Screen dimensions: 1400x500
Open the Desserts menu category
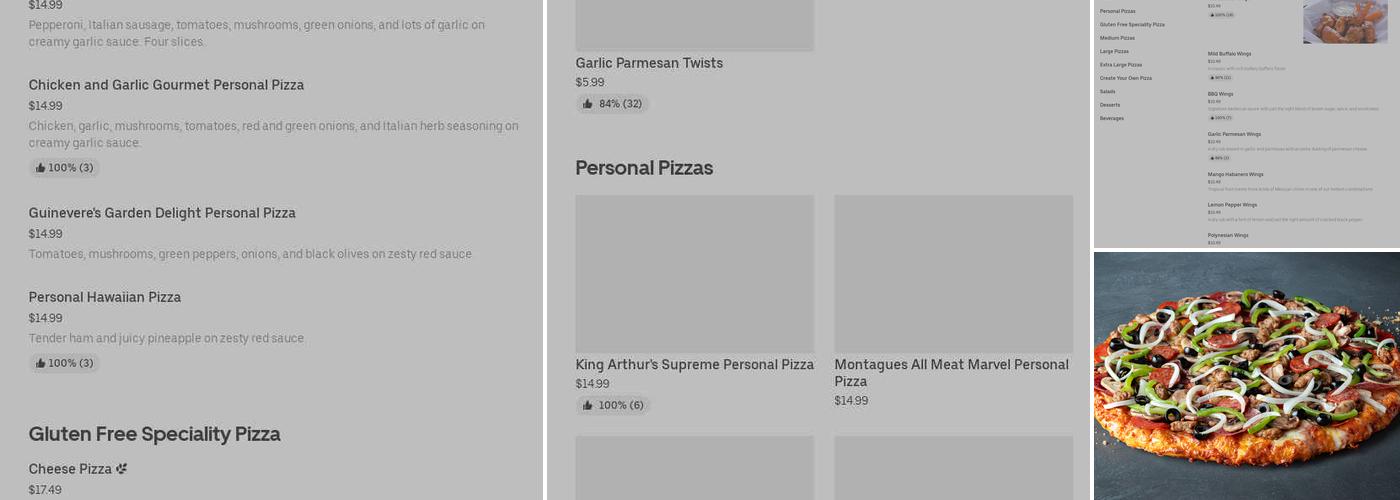(1110, 105)
